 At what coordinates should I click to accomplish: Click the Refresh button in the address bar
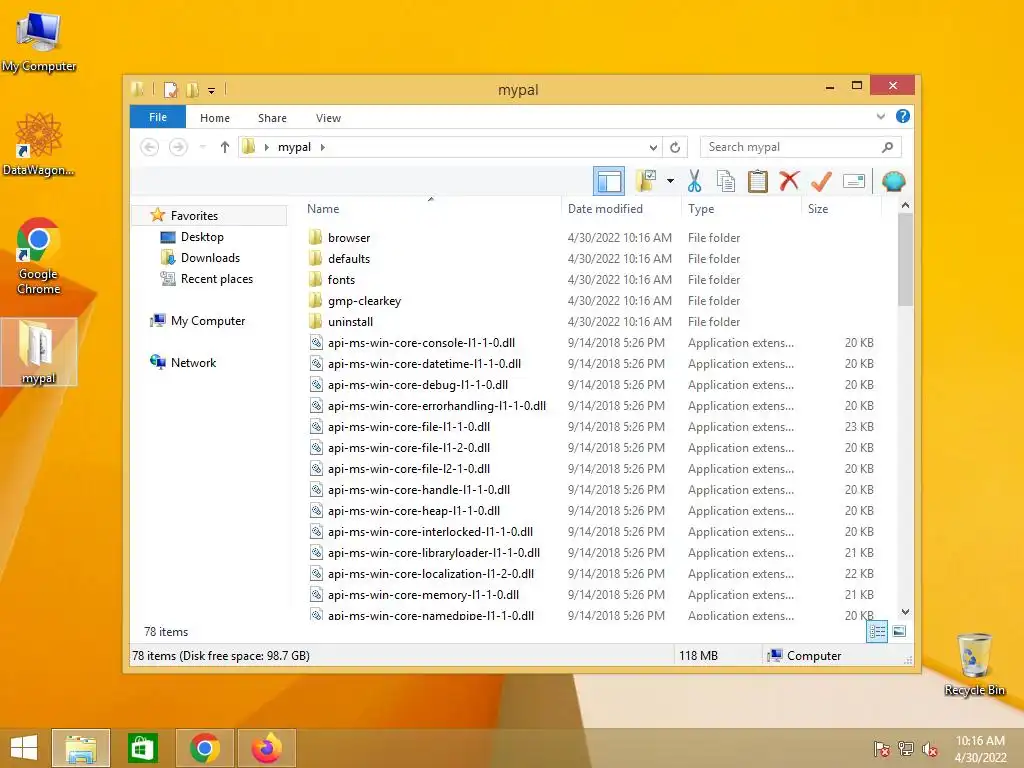(675, 148)
